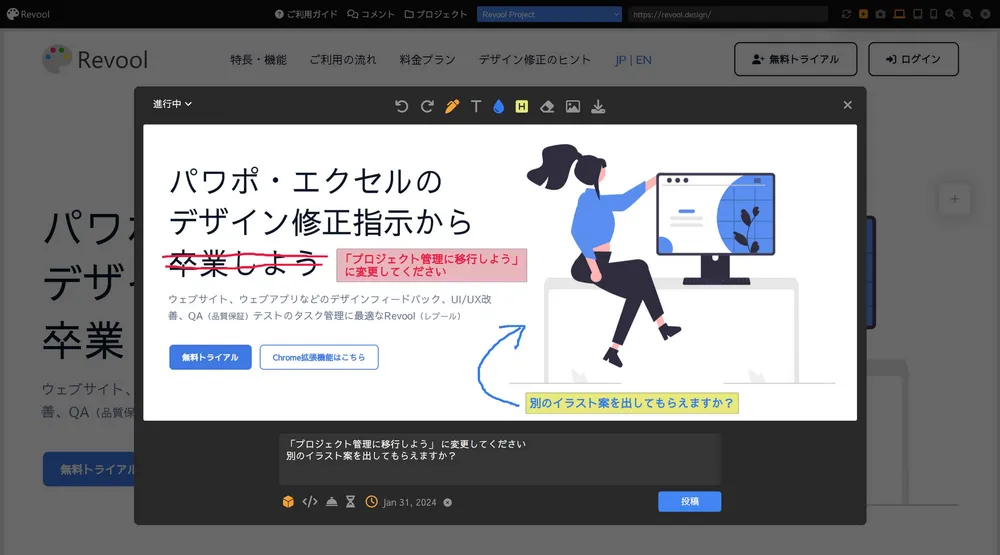Click the large Revool site logo

95,59
